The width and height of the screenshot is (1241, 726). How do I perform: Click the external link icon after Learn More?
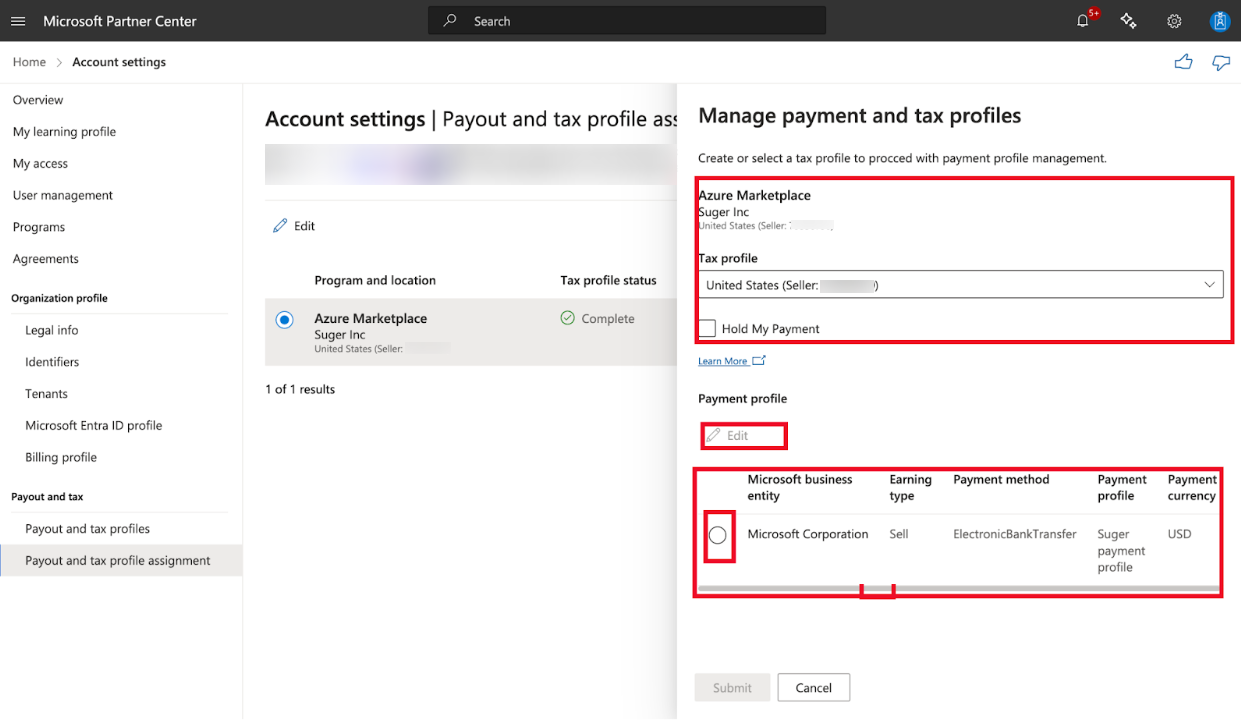coord(759,361)
